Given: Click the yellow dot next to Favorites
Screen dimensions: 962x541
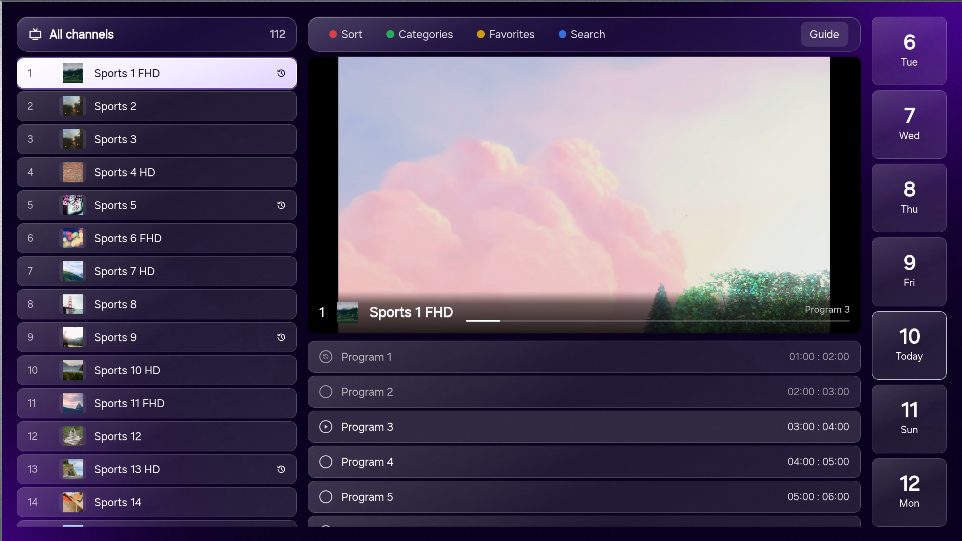Looking at the screenshot, I should pos(481,34).
